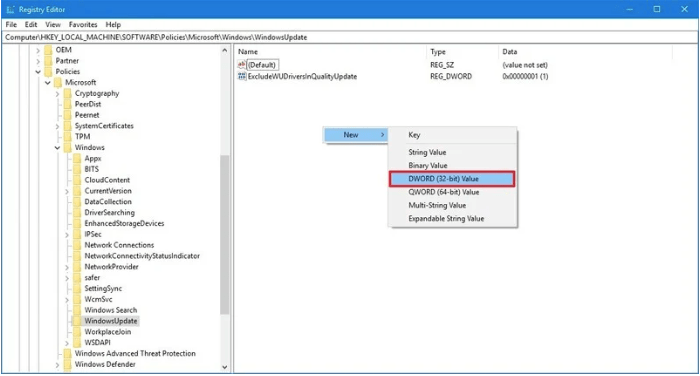
Task: Open the Favorites menu
Action: (83, 25)
